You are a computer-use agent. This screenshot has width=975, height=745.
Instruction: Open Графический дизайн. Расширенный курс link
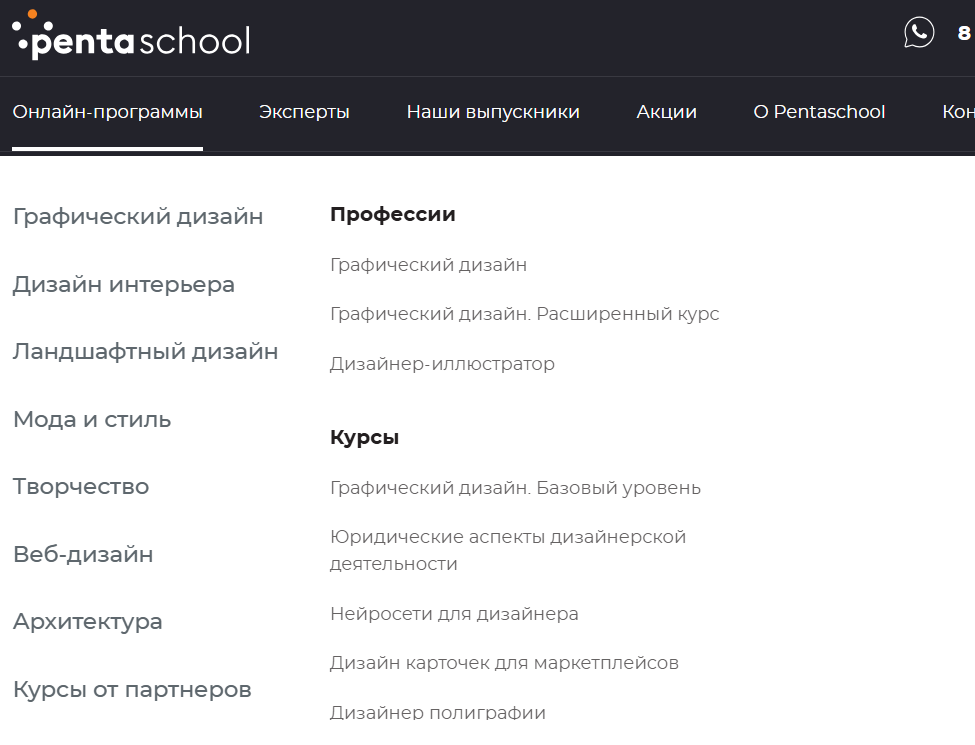pyautogui.click(x=524, y=314)
